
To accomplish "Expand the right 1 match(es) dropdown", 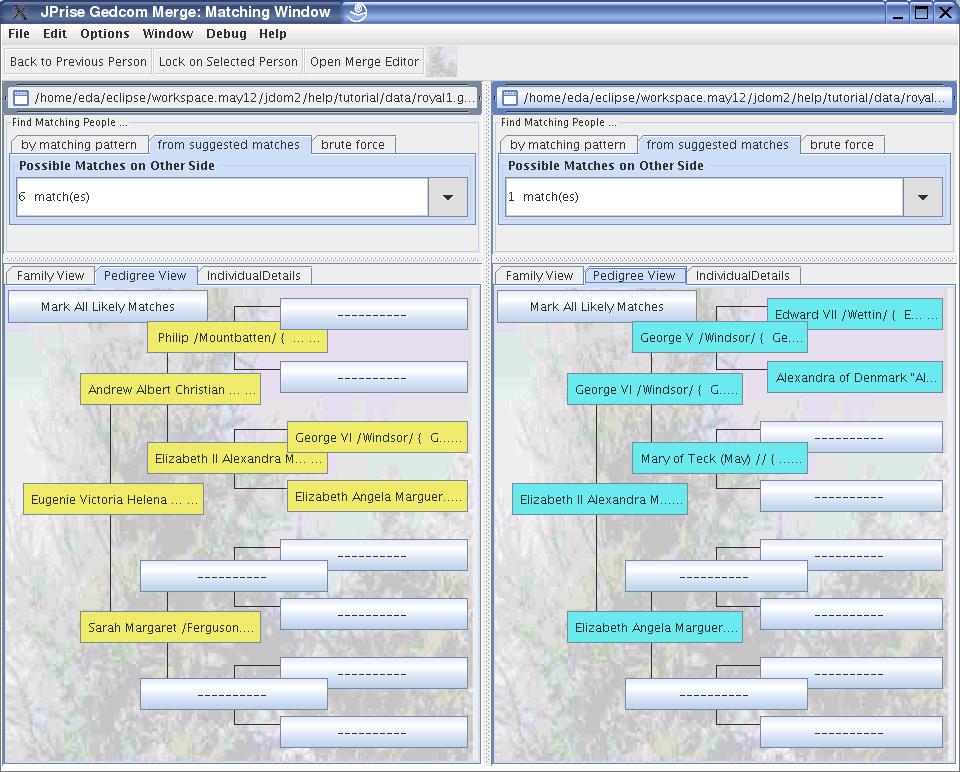I will (922, 197).
